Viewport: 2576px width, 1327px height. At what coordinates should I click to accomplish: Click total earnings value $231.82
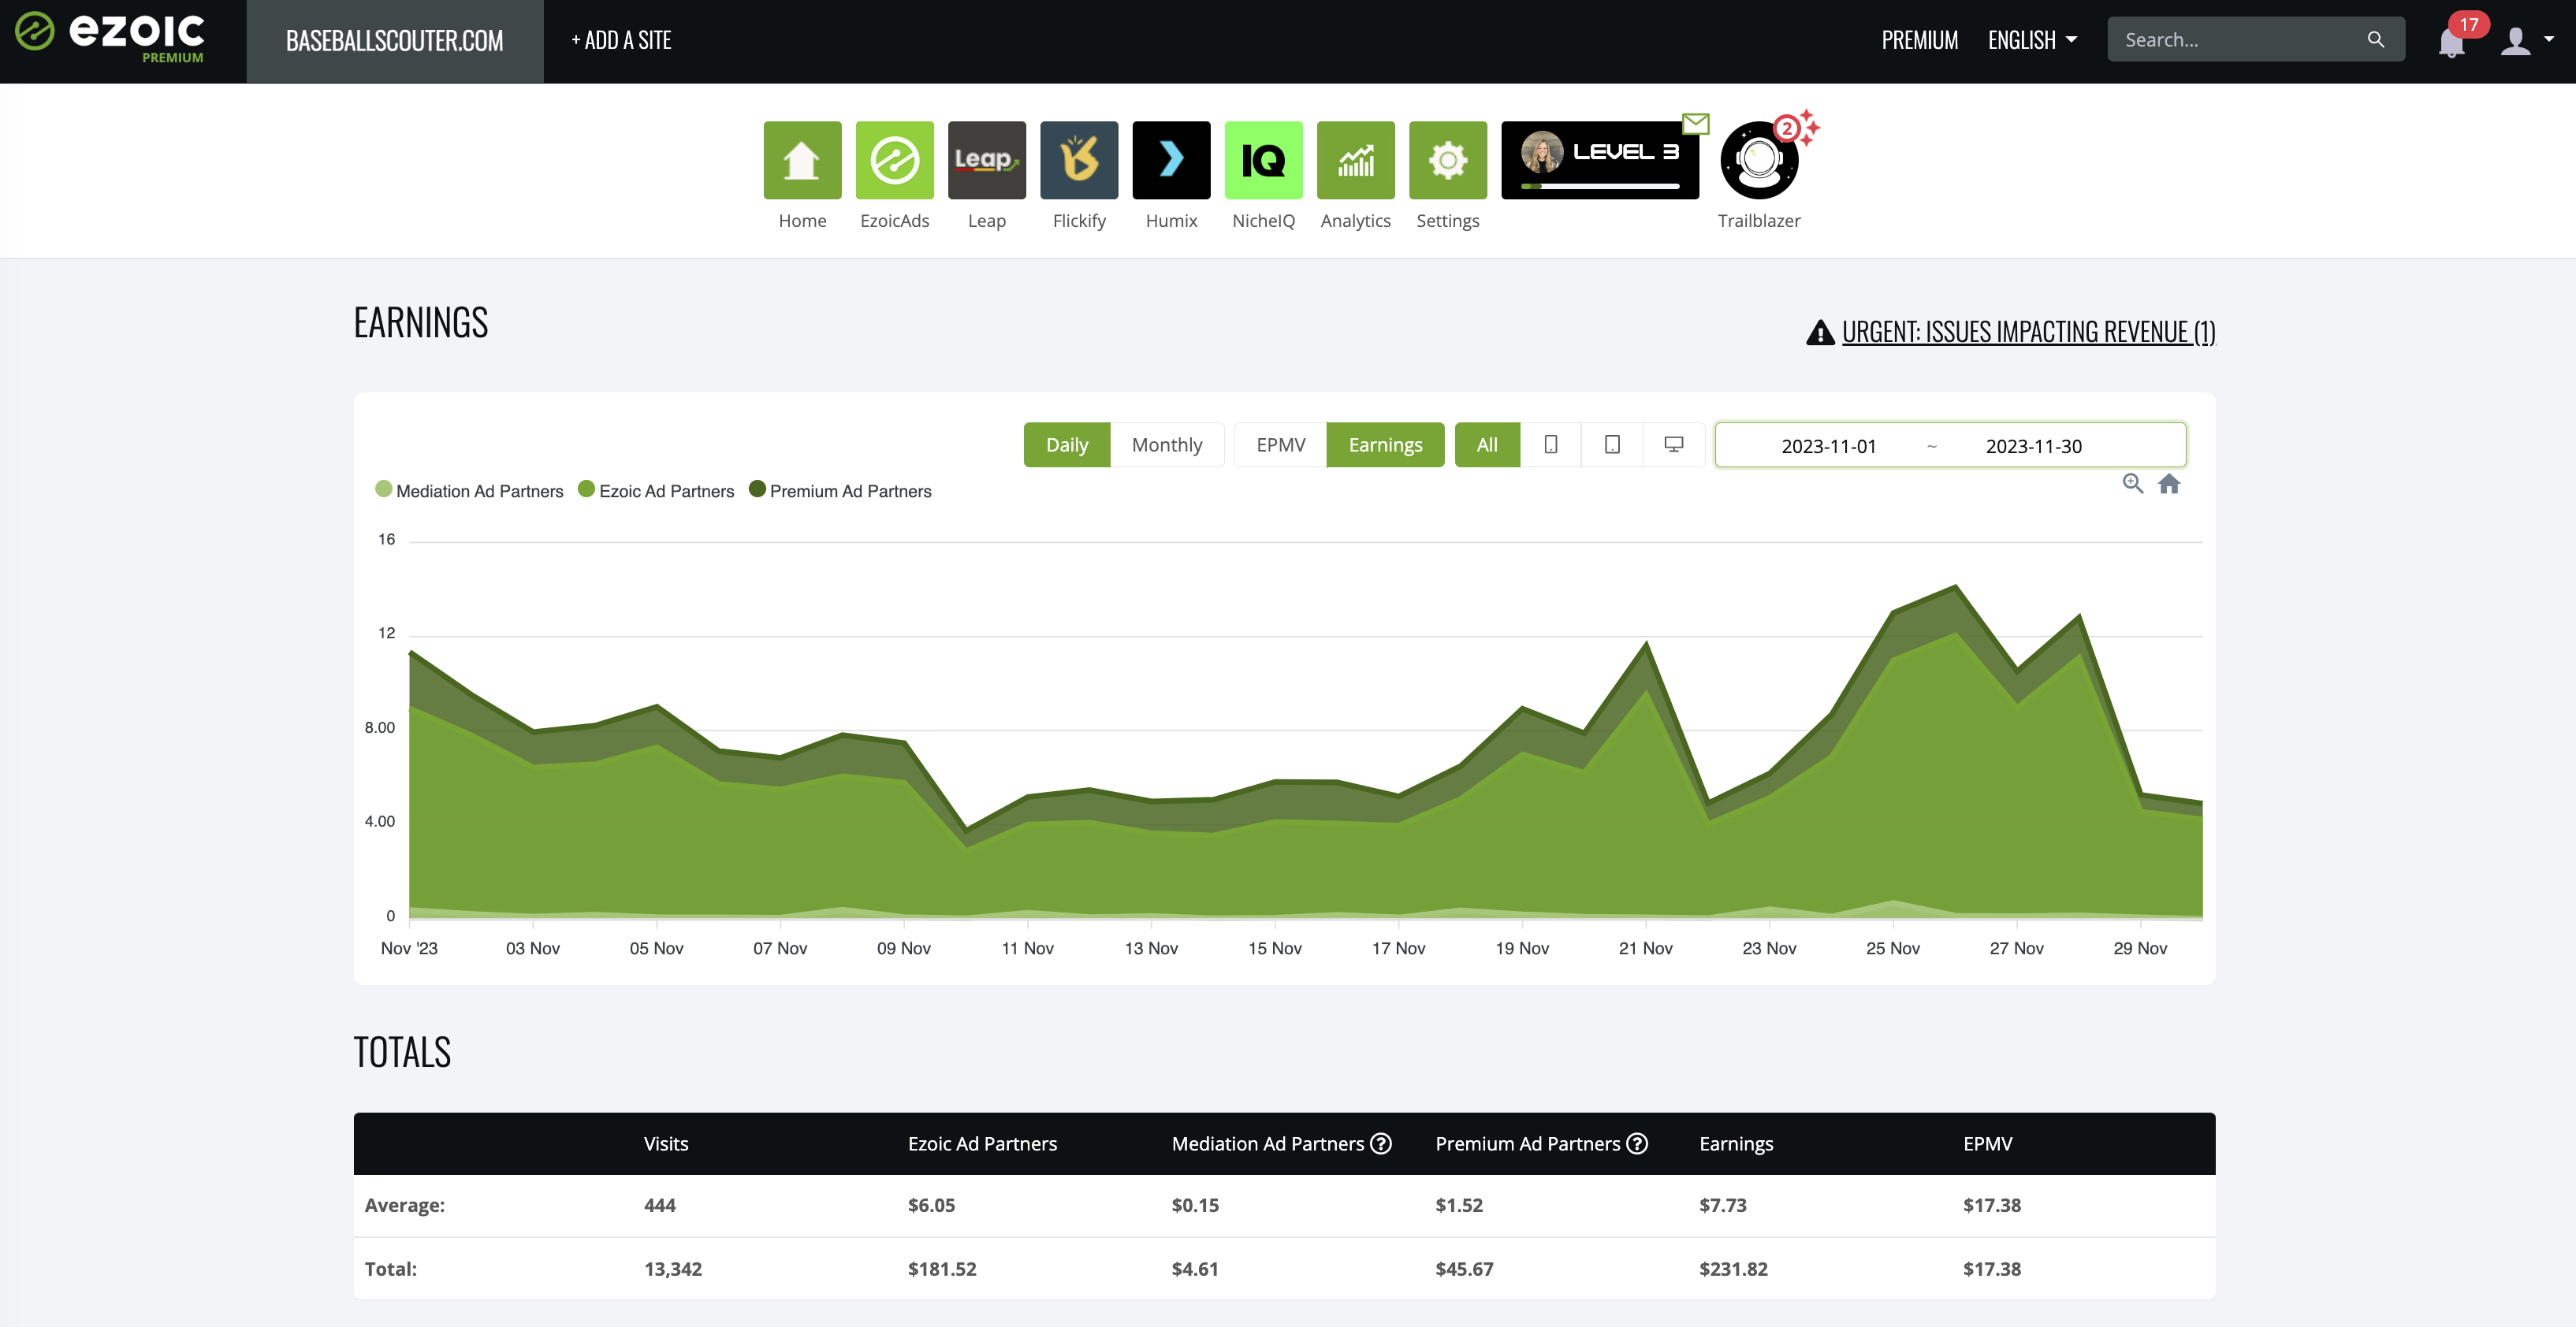point(1733,1268)
